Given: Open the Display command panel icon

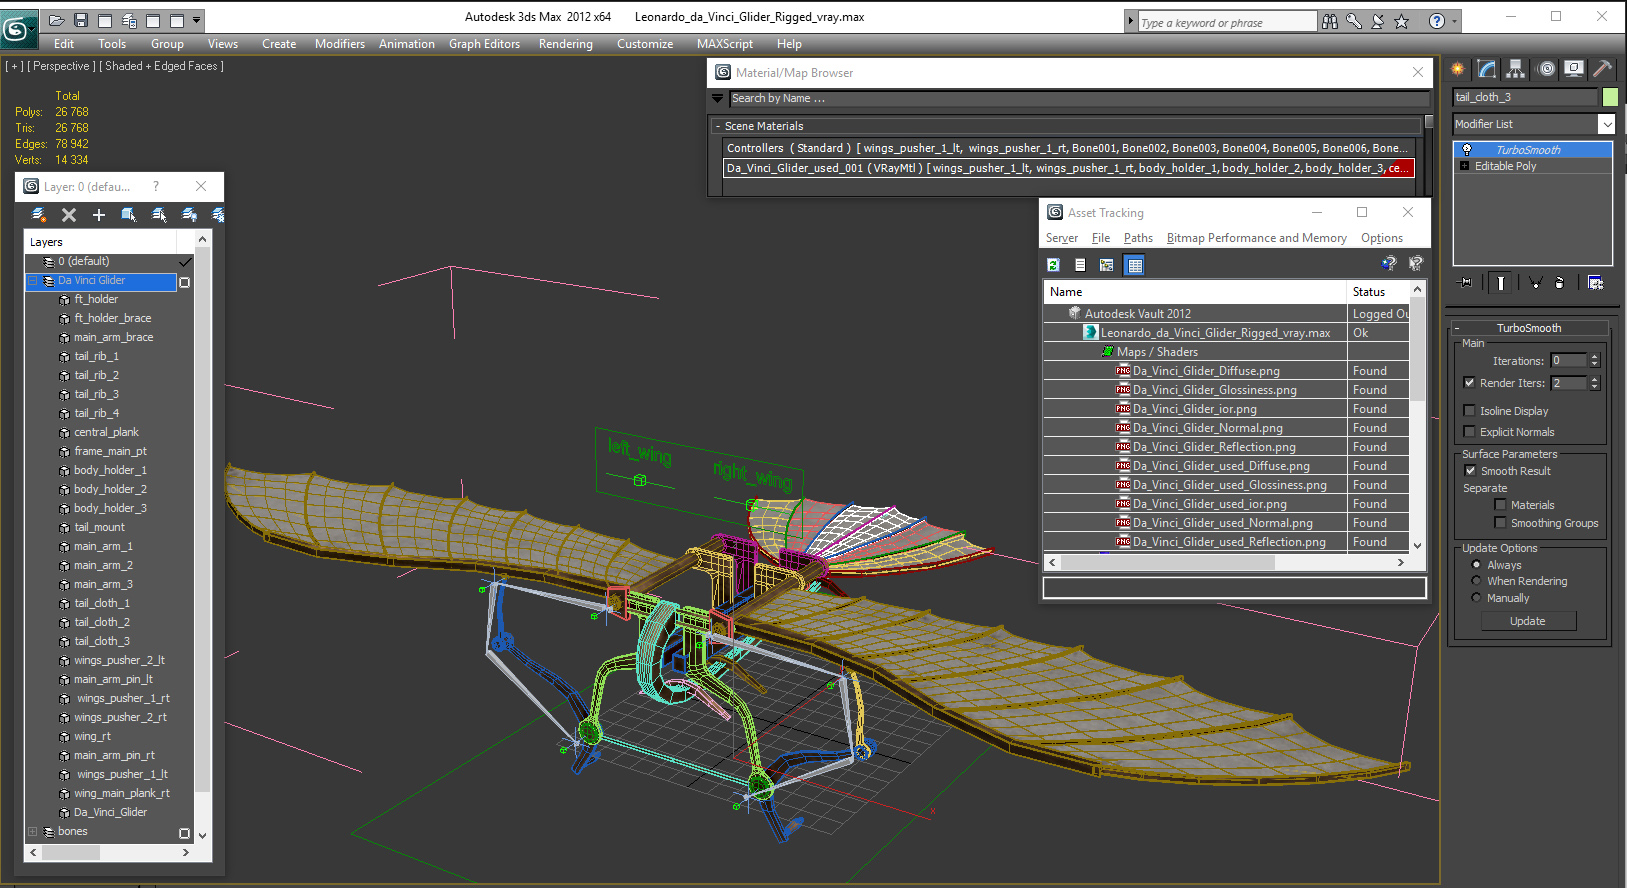Looking at the screenshot, I should [1574, 69].
